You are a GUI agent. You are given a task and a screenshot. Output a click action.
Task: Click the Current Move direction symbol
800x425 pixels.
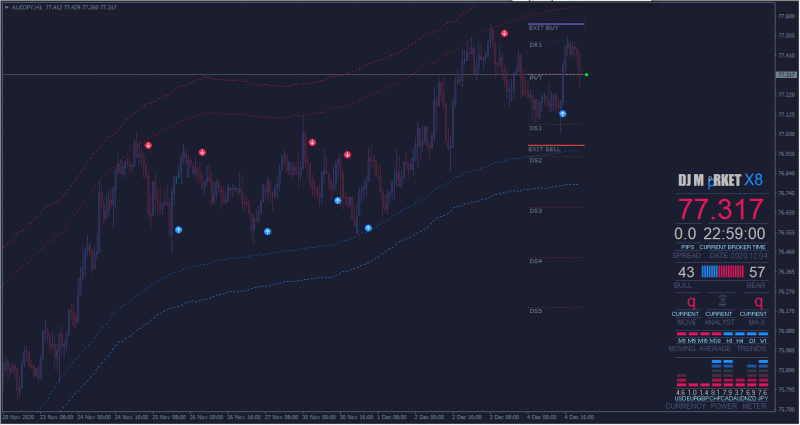(691, 302)
